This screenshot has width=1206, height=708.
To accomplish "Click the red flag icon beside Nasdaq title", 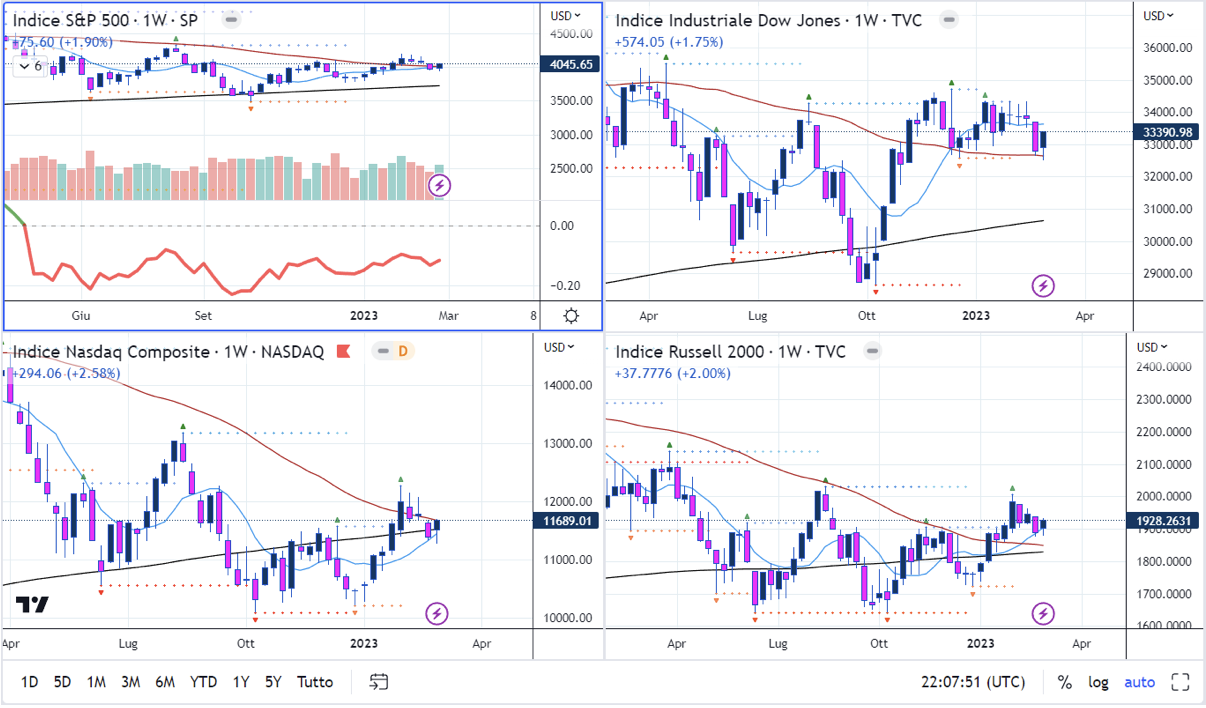I will point(343,351).
